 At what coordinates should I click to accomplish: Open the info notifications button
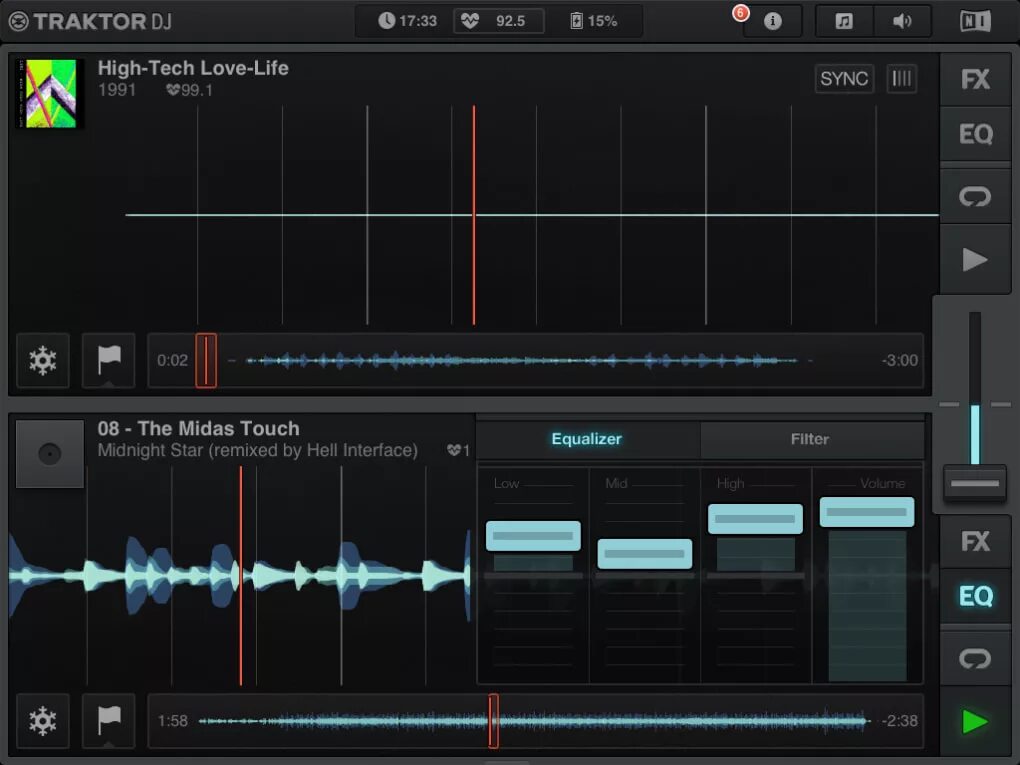coord(772,21)
